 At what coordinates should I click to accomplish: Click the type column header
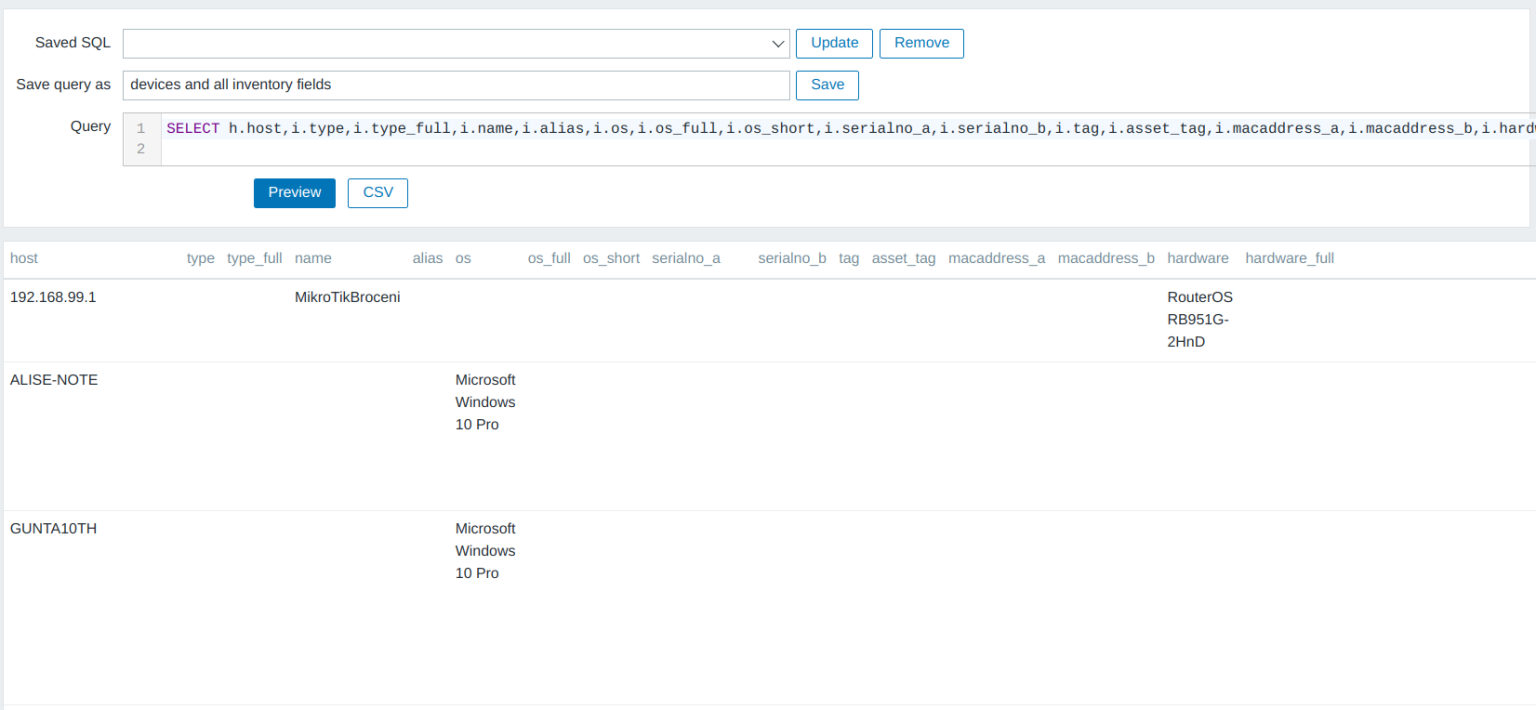[200, 258]
